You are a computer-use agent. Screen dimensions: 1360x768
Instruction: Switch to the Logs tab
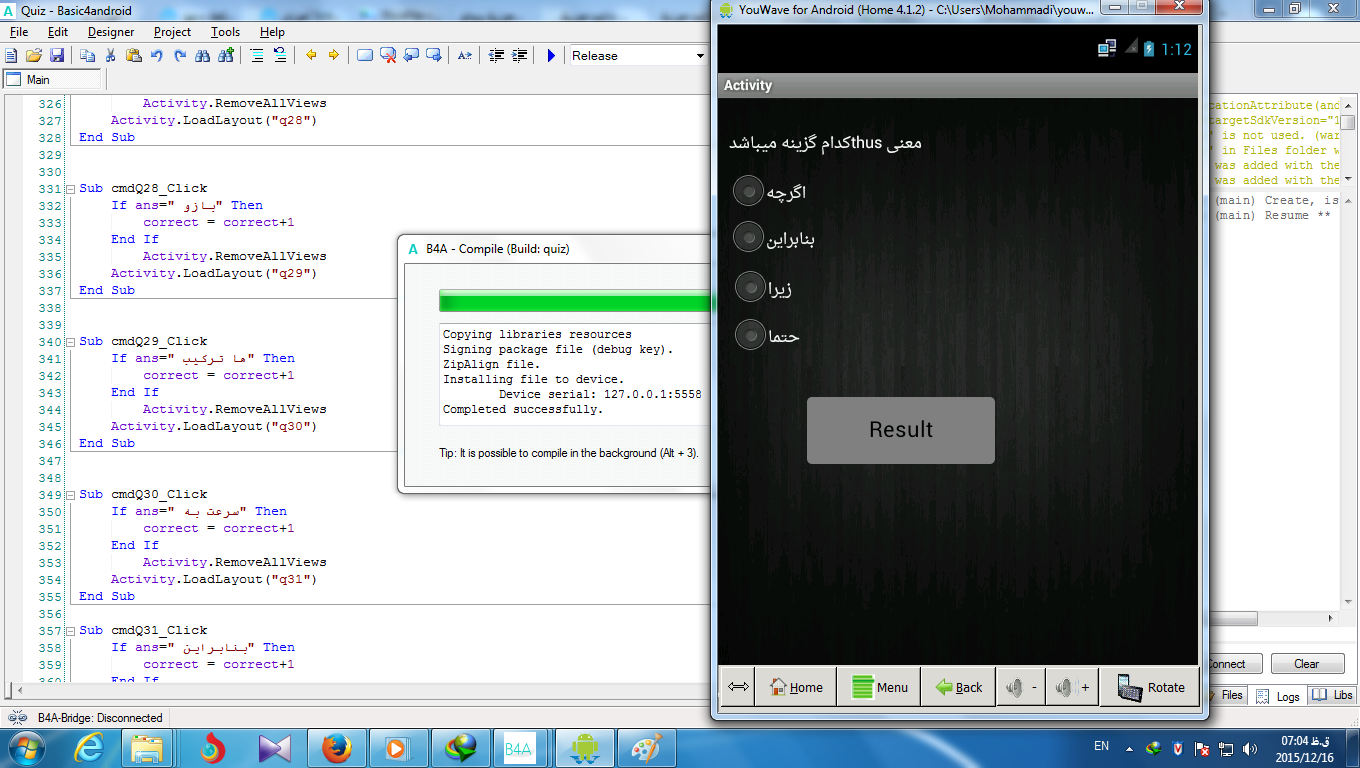pos(1278,696)
